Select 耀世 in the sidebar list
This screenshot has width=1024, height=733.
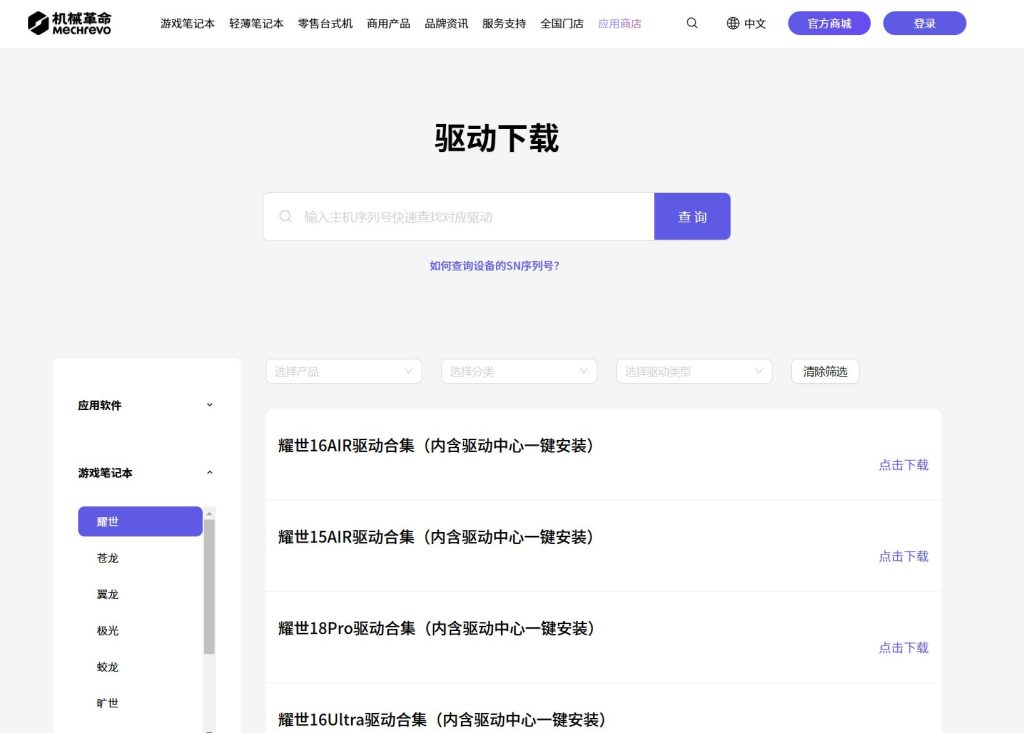tap(140, 521)
